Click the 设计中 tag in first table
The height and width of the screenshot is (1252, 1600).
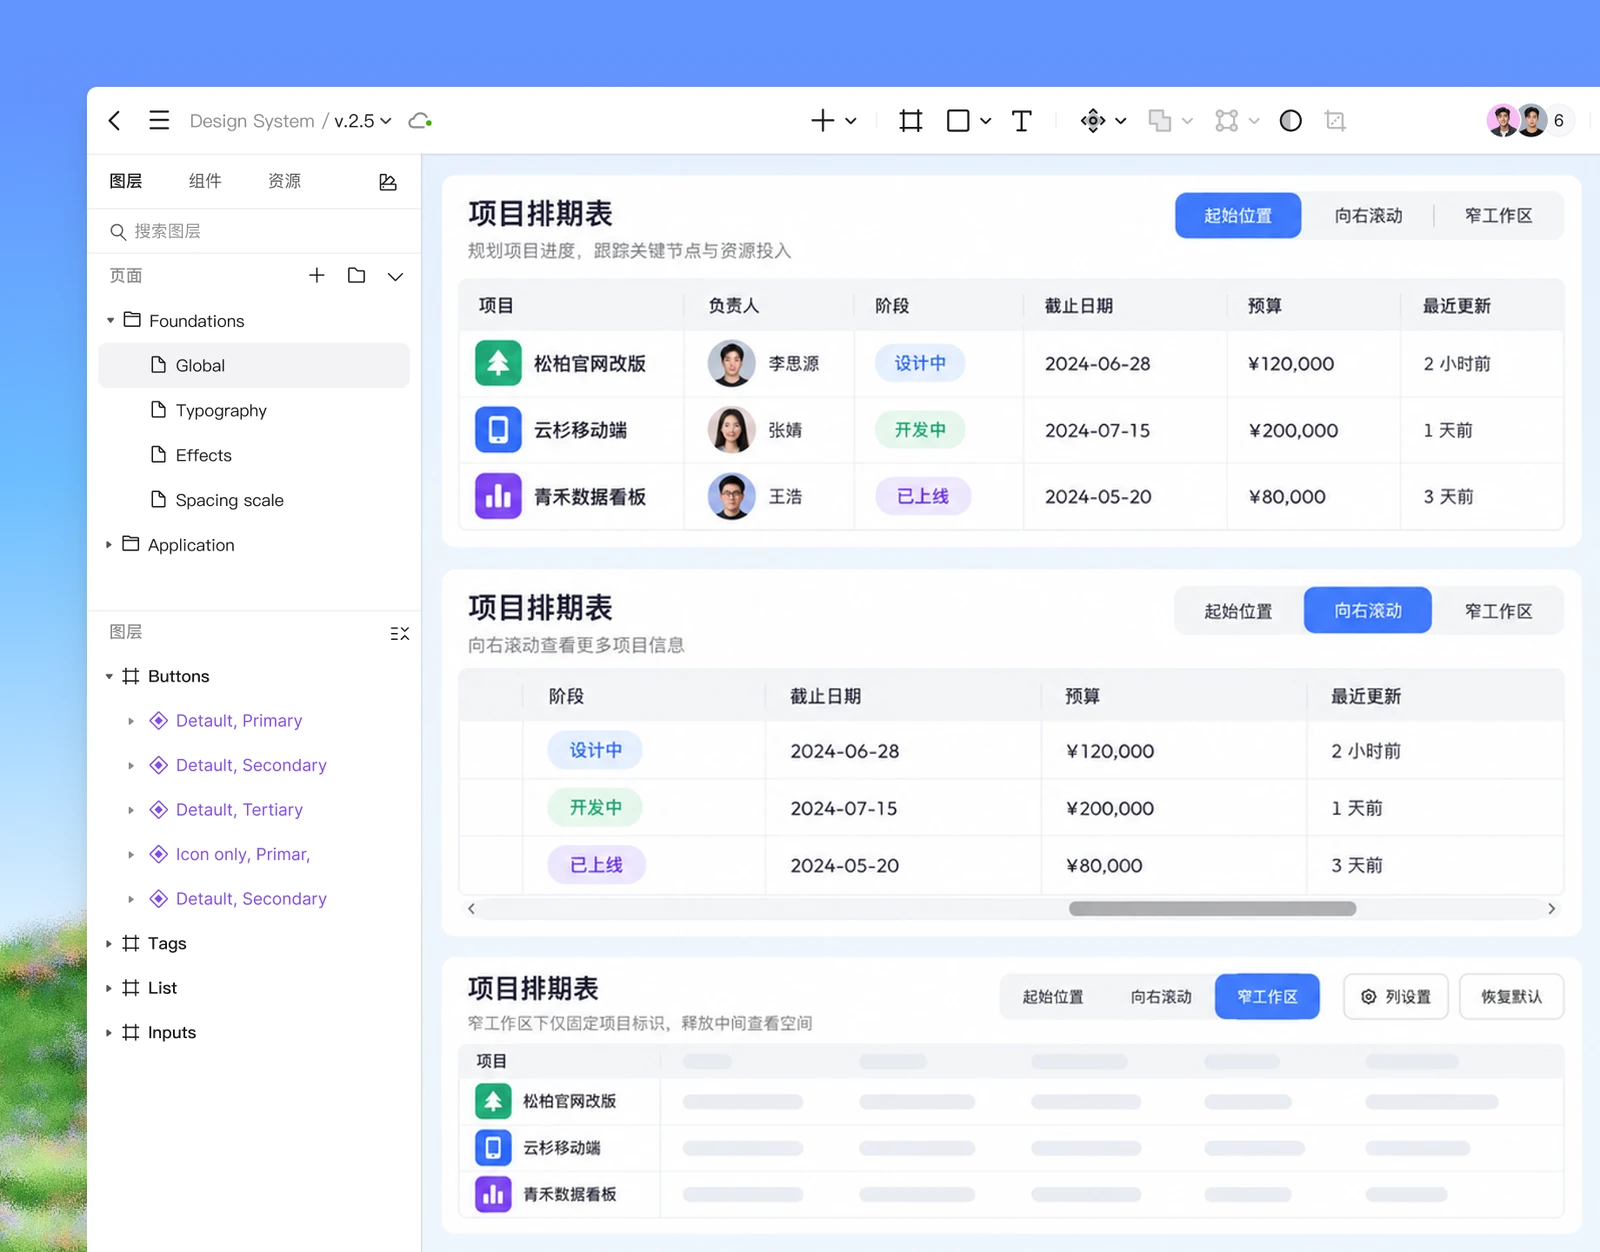pos(920,363)
